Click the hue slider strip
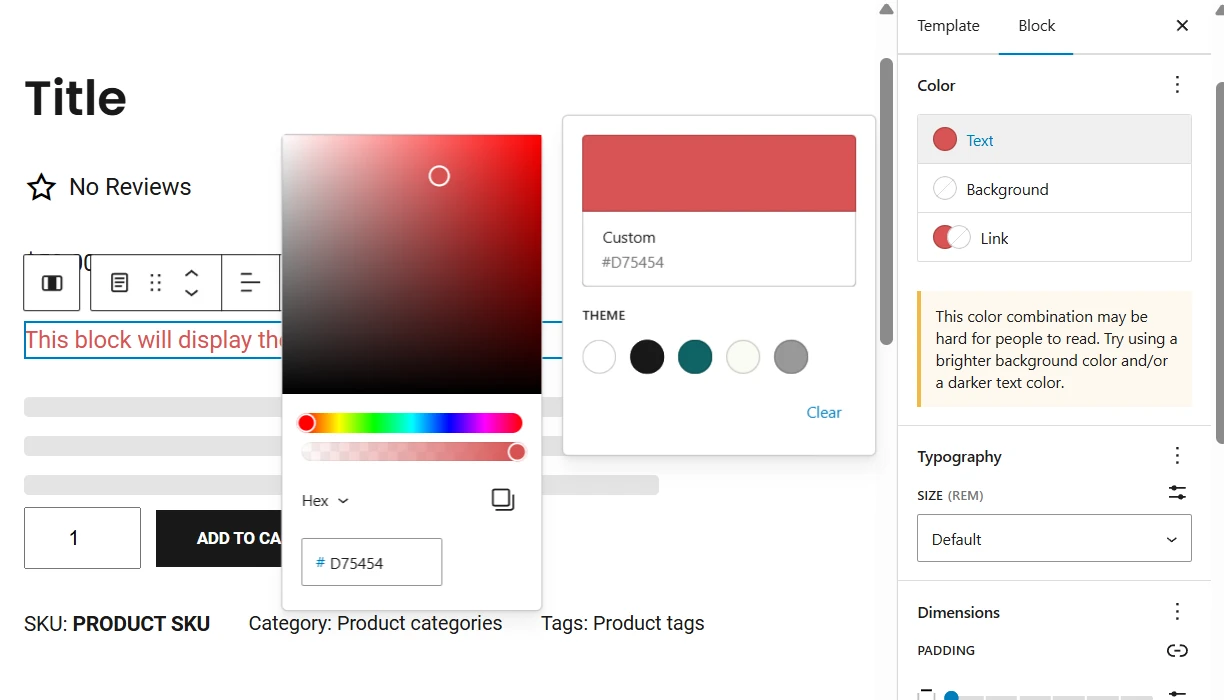This screenshot has width=1224, height=700. pyautogui.click(x=410, y=422)
